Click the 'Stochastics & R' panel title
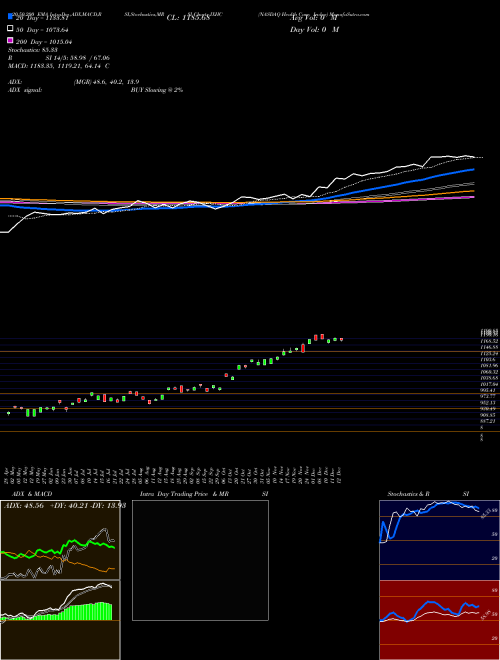This screenshot has width=500, height=660. (x=408, y=494)
